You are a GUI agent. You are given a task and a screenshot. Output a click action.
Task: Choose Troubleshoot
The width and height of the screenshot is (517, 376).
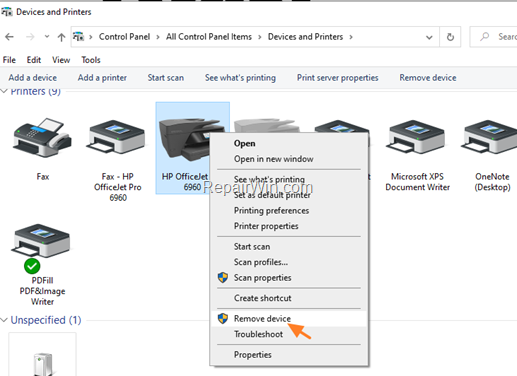click(289, 334)
